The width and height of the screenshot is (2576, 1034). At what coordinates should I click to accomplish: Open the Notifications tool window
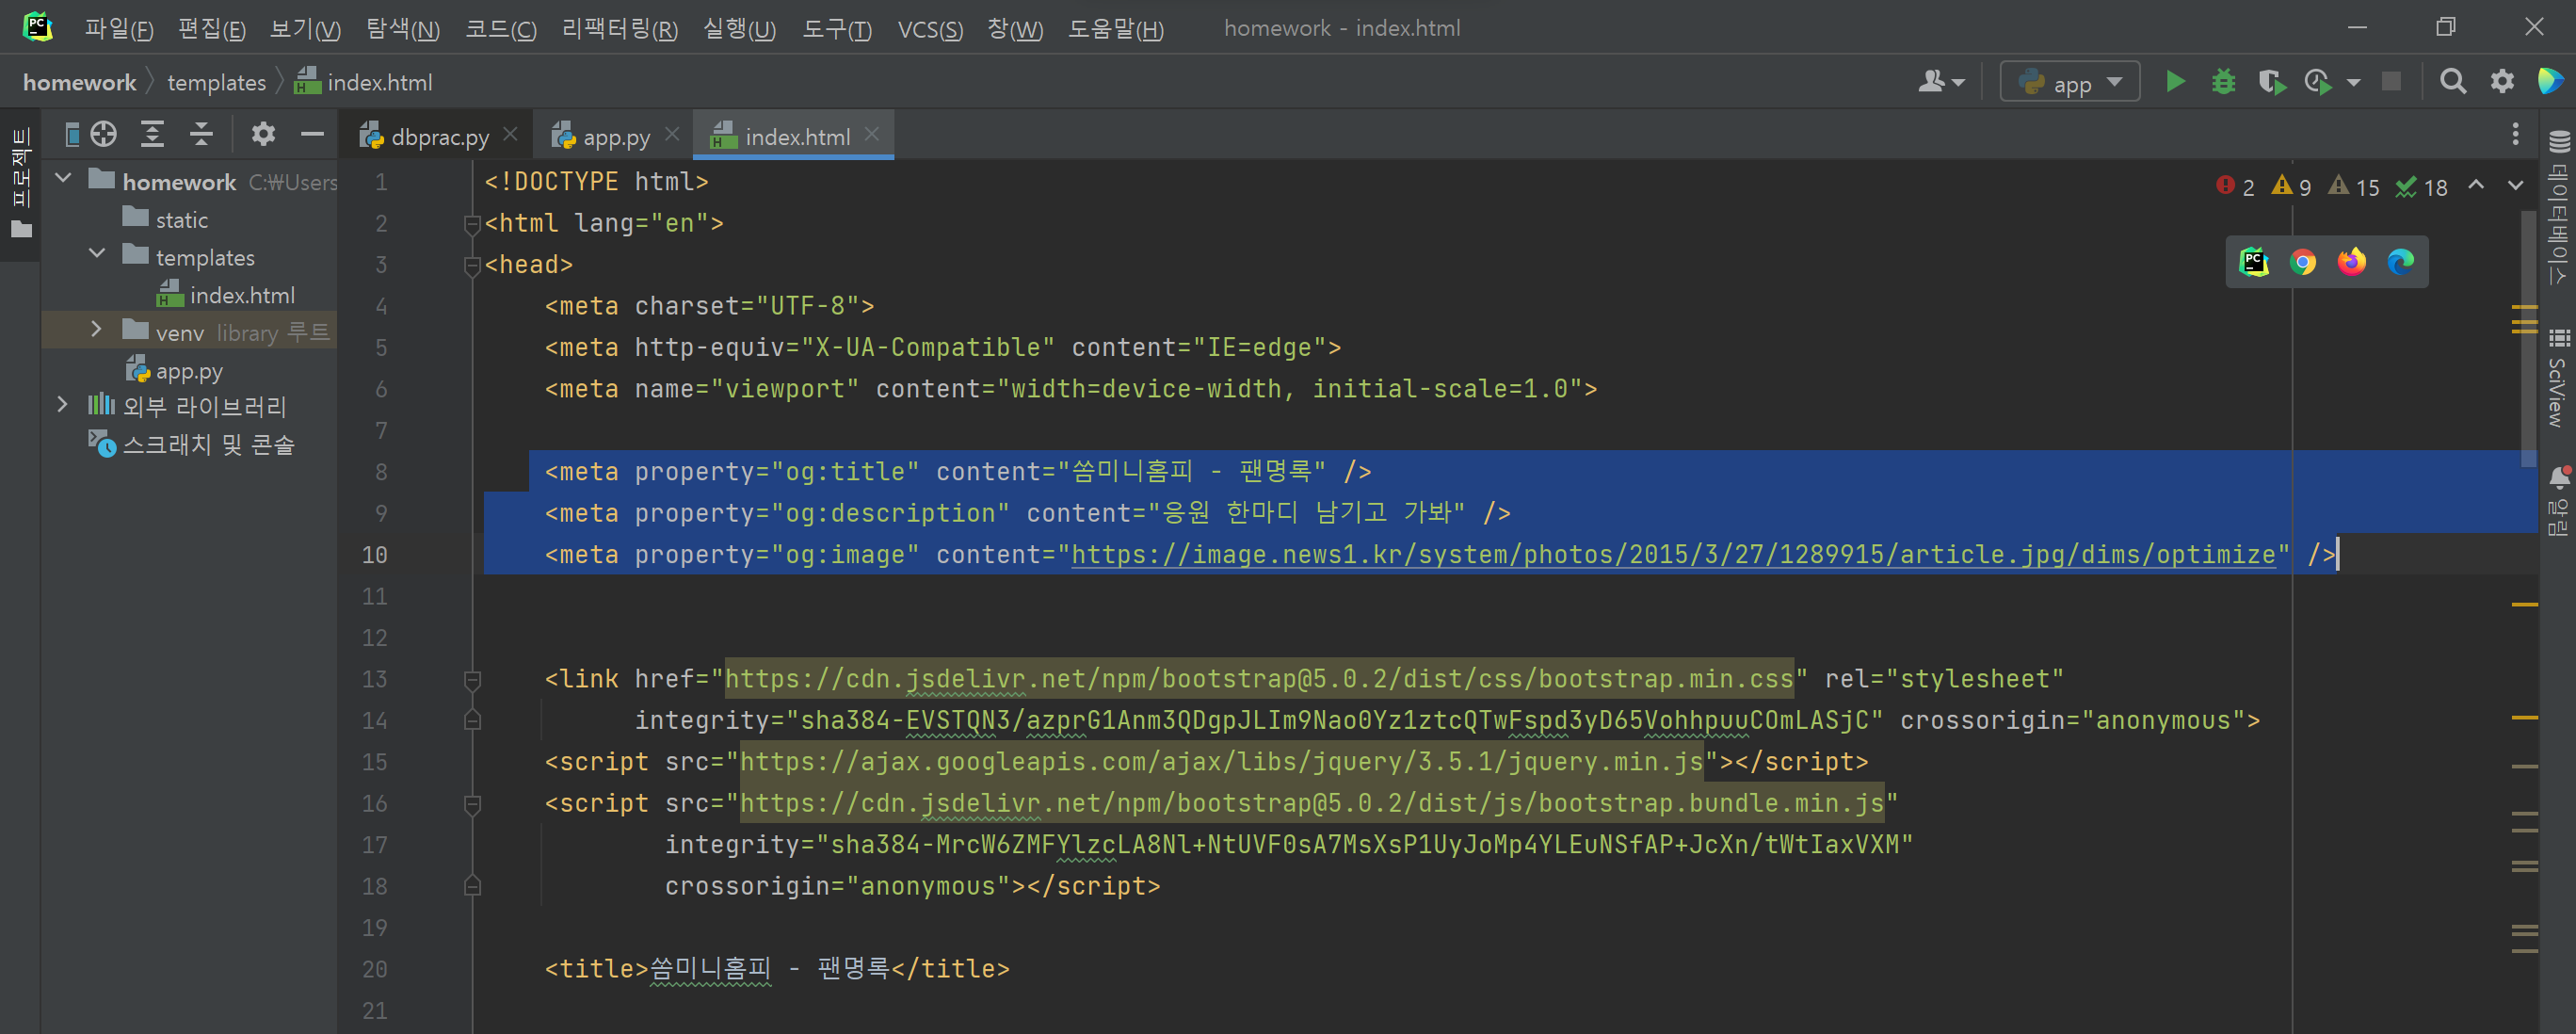2559,501
